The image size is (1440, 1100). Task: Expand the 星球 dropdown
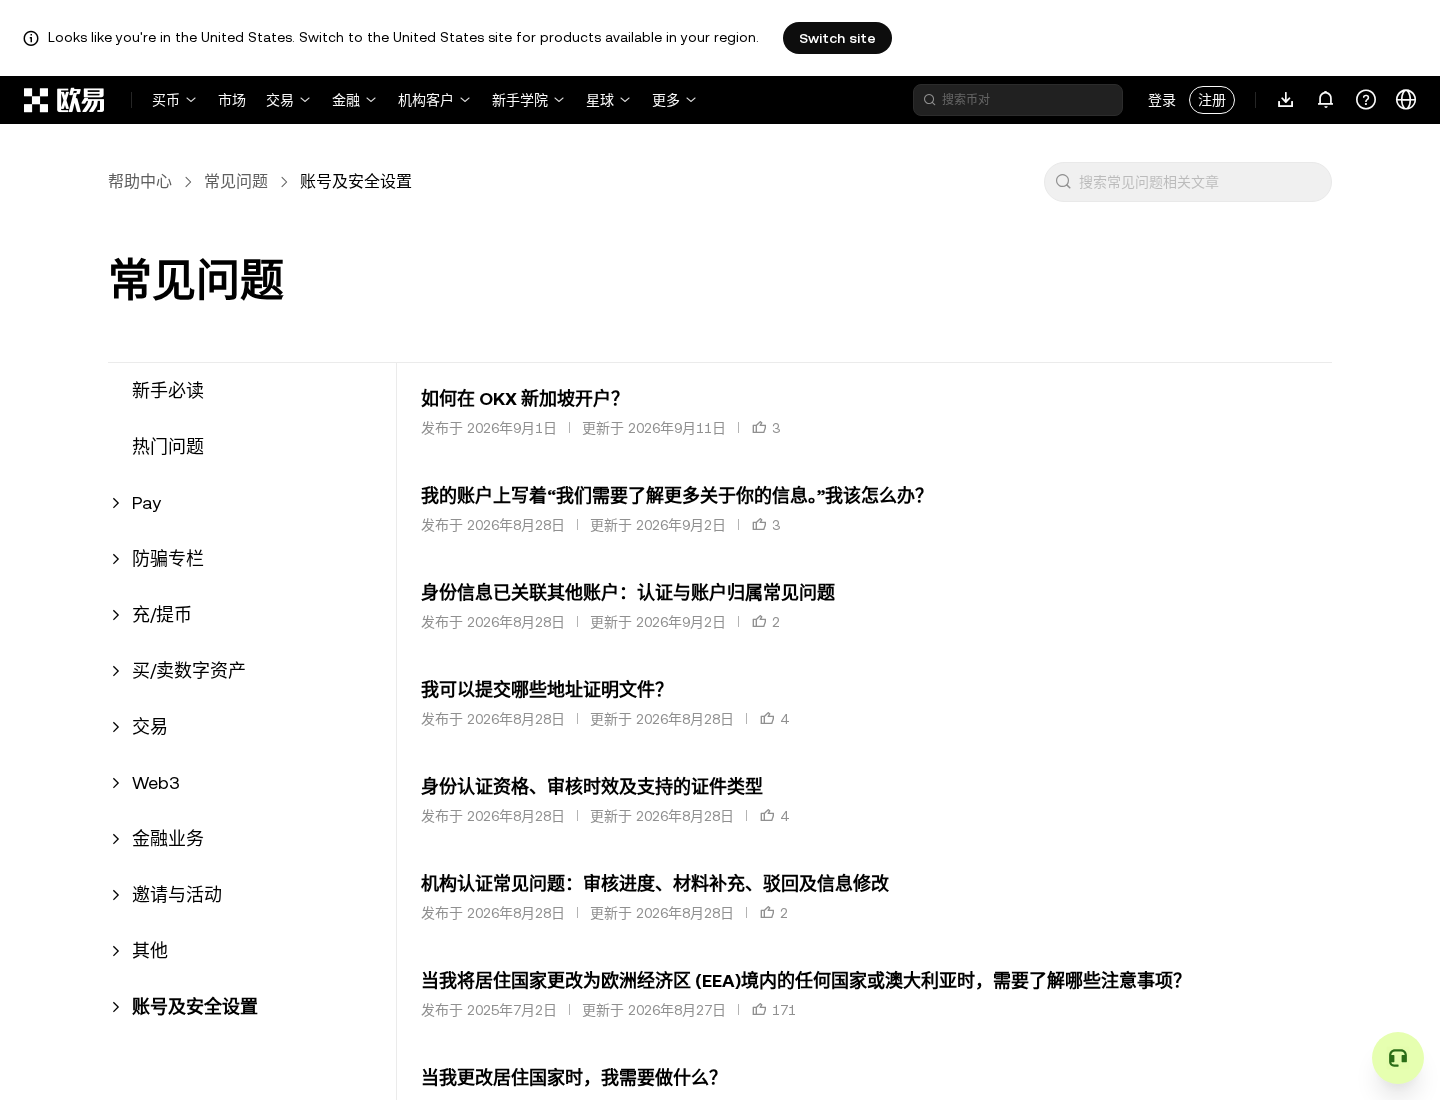point(608,100)
